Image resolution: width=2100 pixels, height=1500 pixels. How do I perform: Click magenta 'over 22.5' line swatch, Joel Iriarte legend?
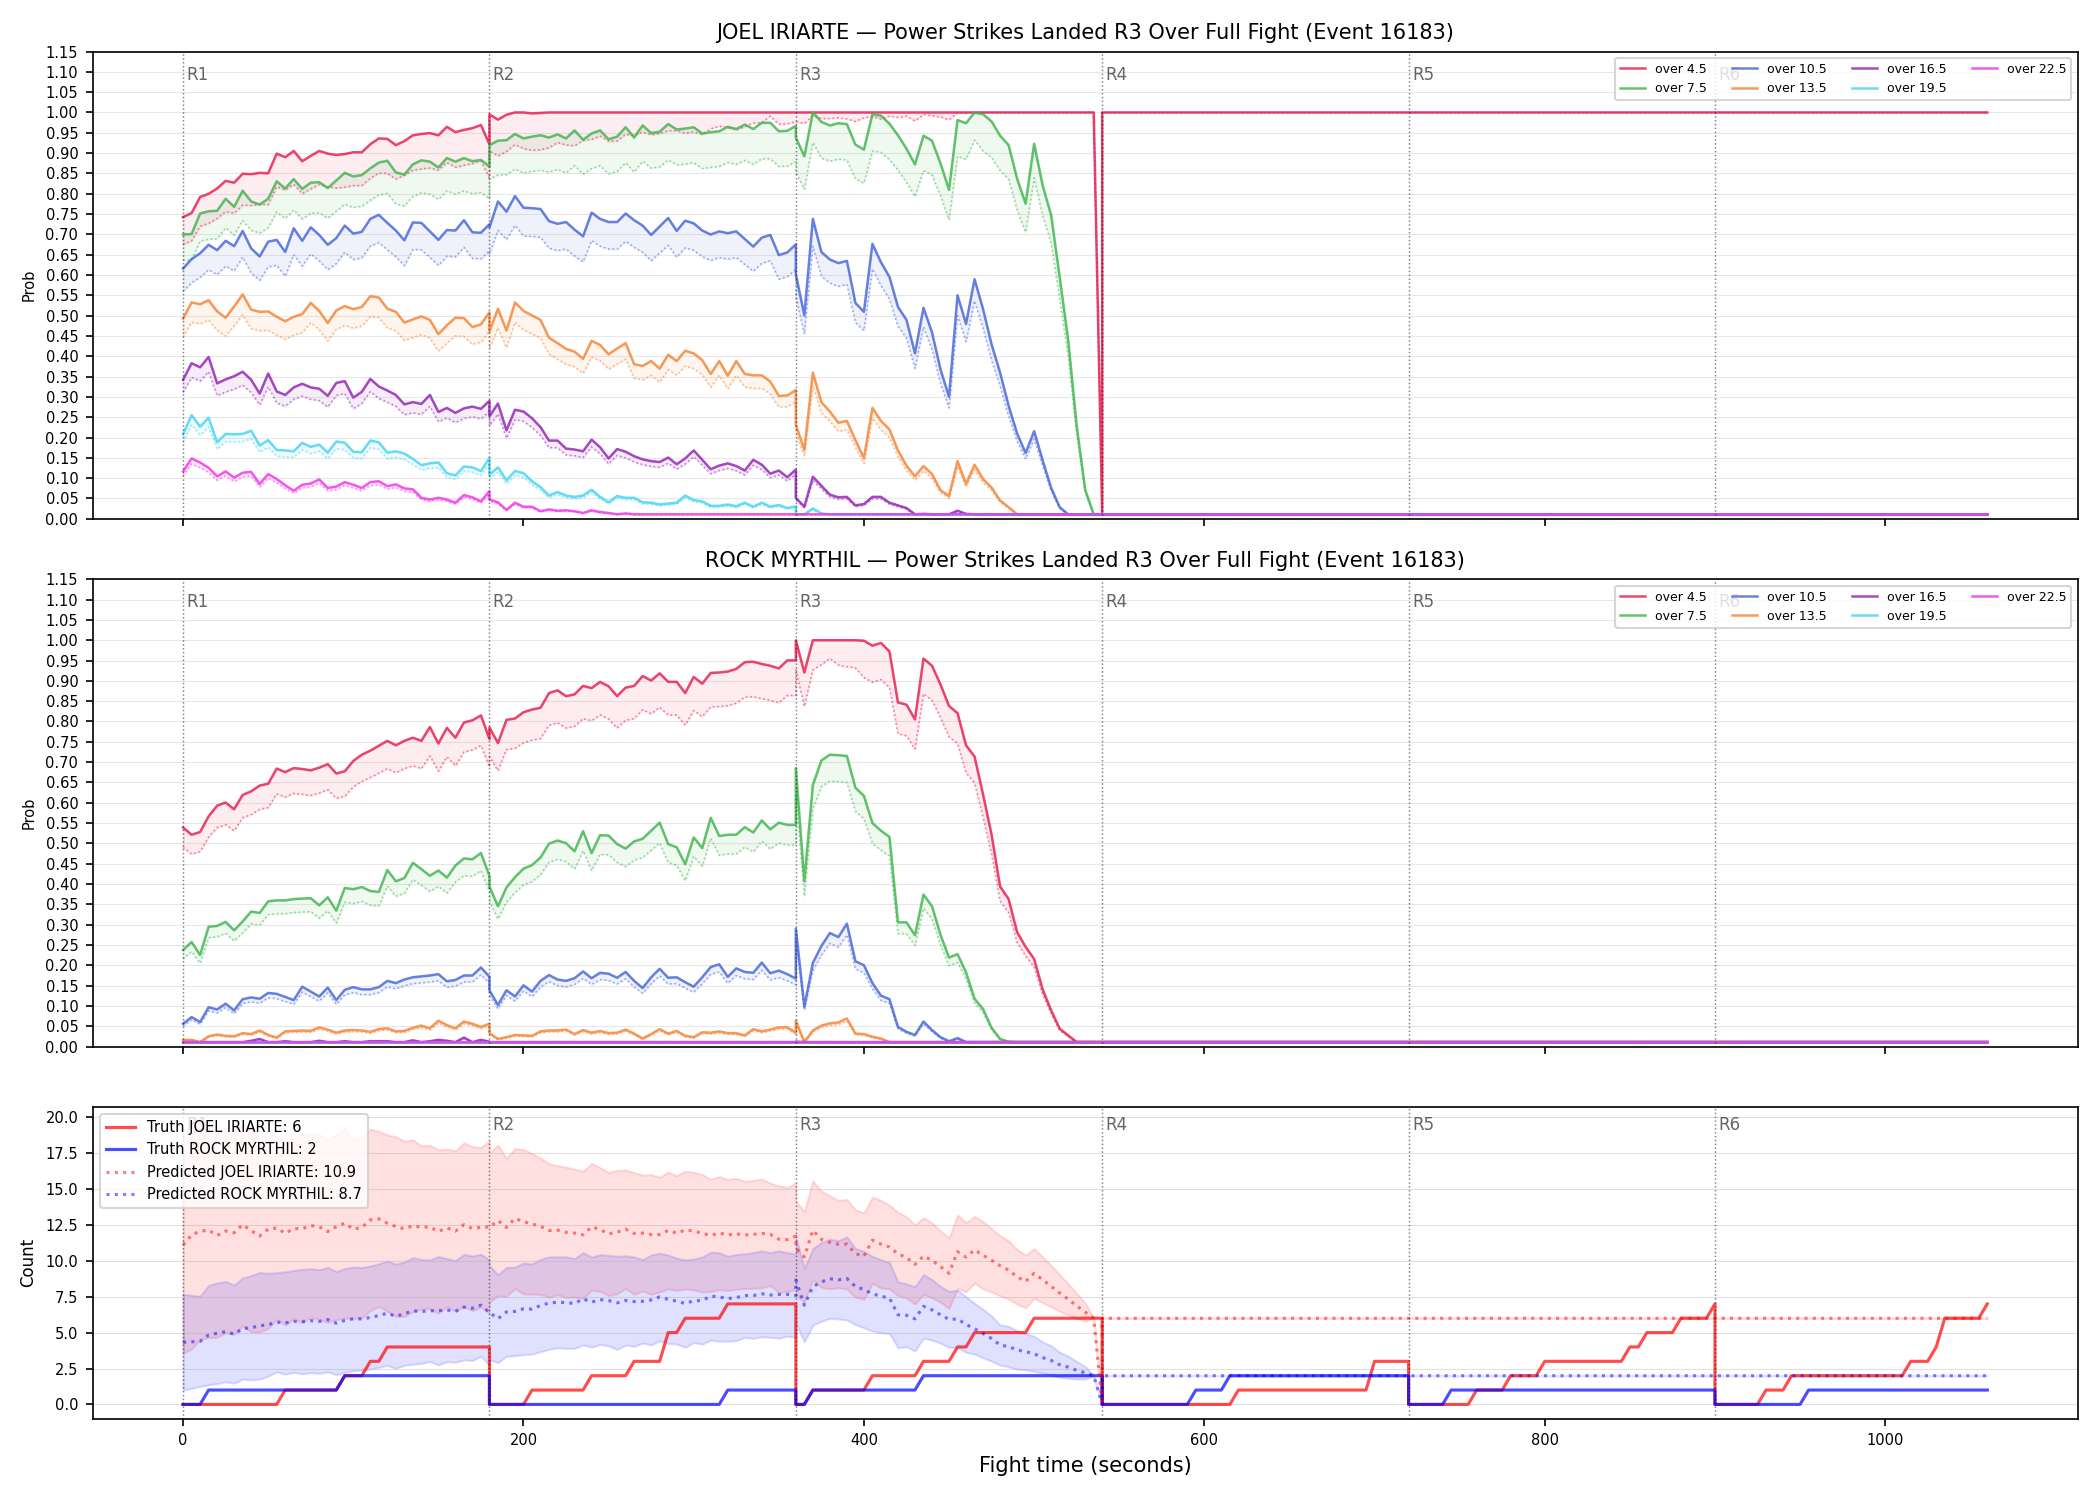point(1985,69)
